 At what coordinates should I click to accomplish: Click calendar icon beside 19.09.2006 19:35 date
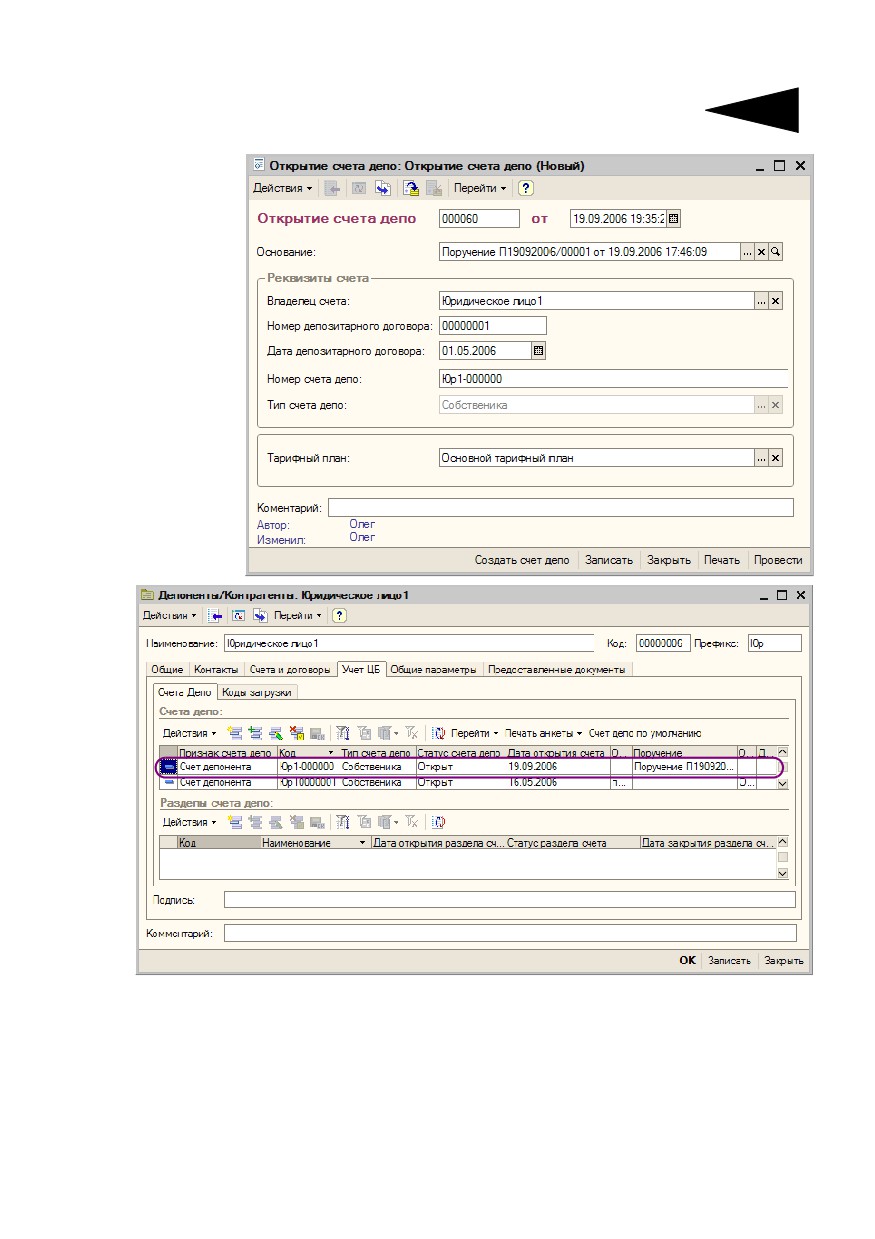pyautogui.click(x=674, y=219)
